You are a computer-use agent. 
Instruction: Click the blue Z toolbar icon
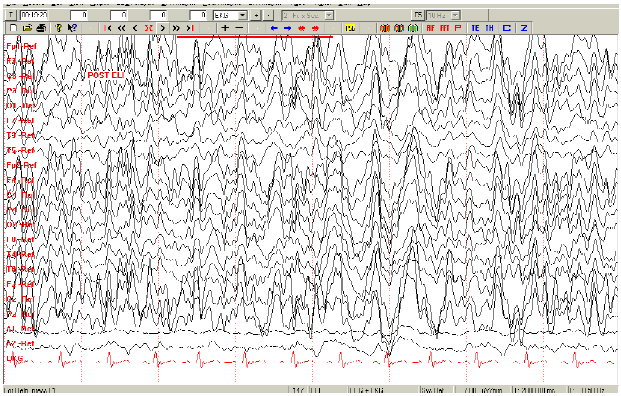[524, 28]
